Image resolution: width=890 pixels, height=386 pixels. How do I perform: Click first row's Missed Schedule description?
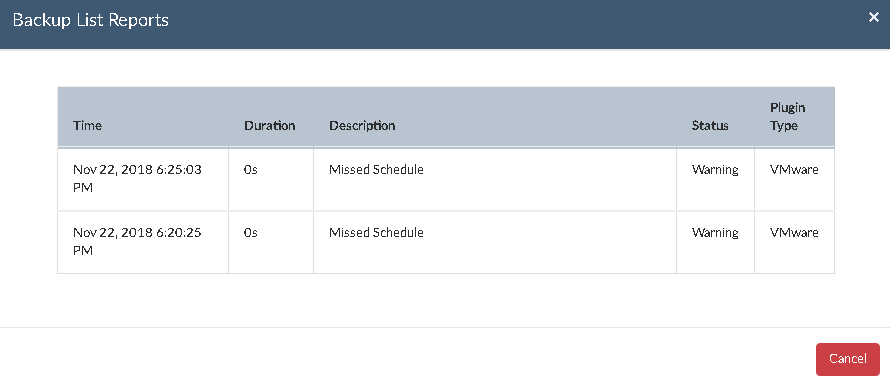coord(376,169)
